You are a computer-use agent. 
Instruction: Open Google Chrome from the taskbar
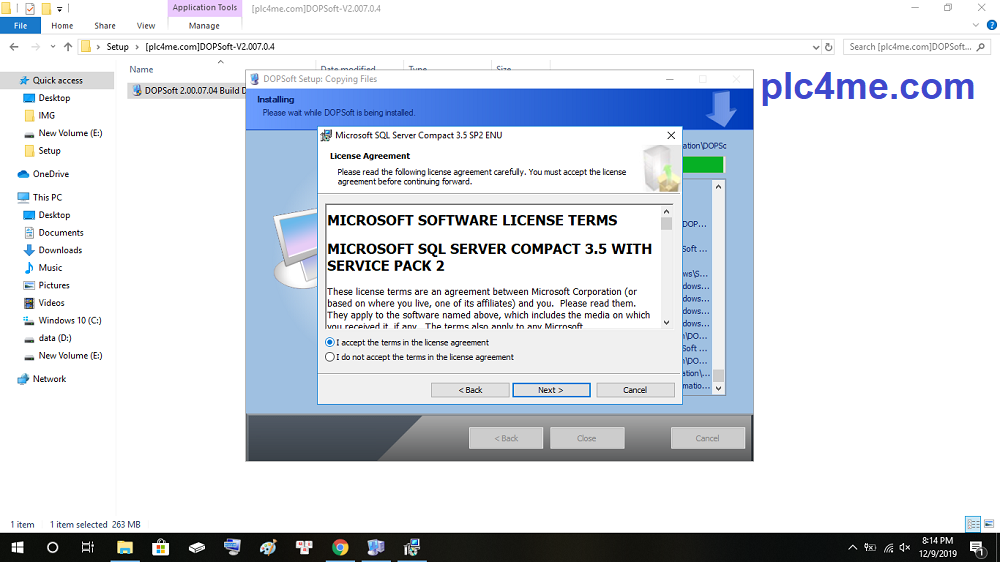pyautogui.click(x=340, y=547)
